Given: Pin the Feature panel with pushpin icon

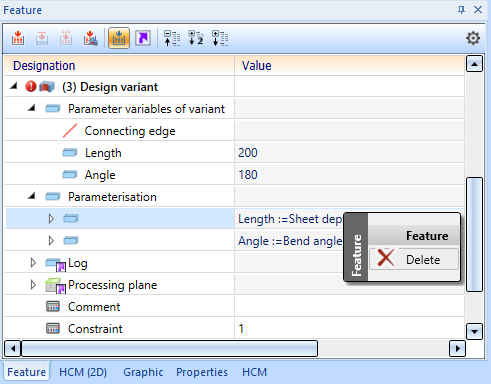Looking at the screenshot, I should 461,10.
